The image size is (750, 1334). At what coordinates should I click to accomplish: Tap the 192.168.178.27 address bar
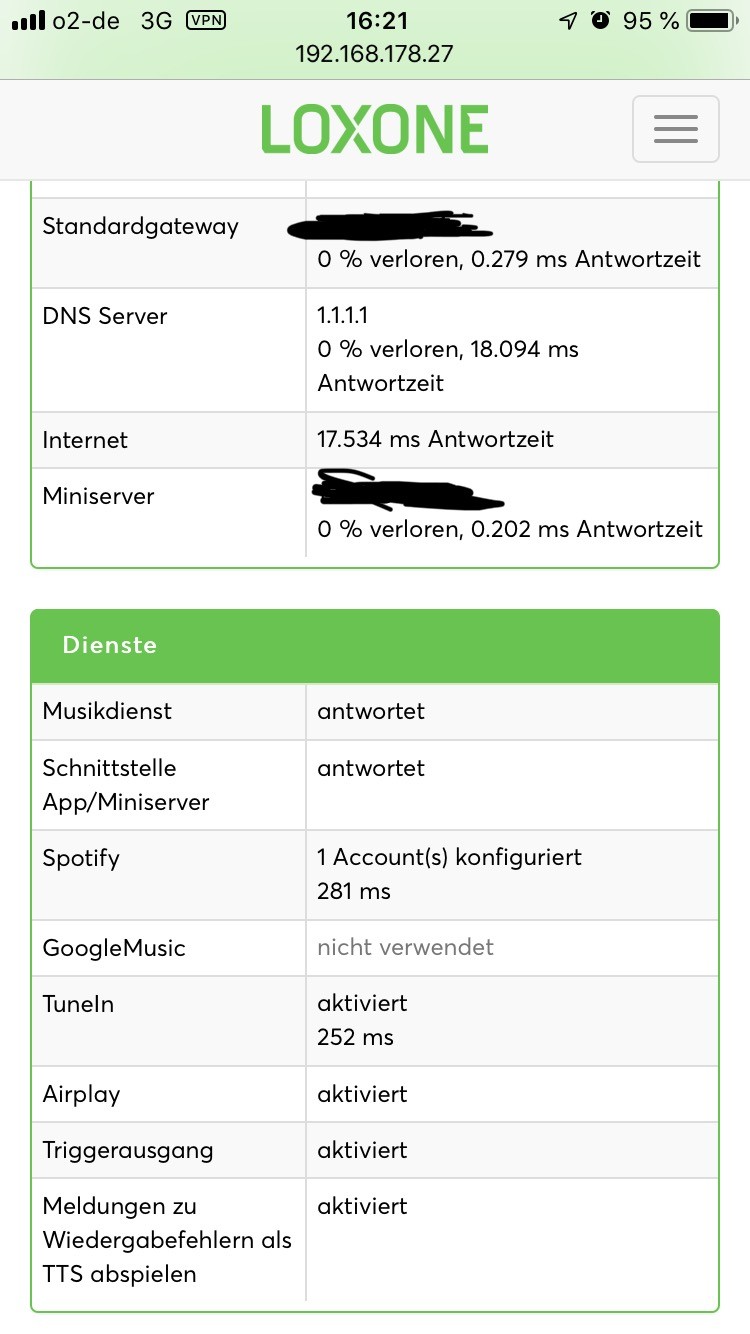pos(375,54)
